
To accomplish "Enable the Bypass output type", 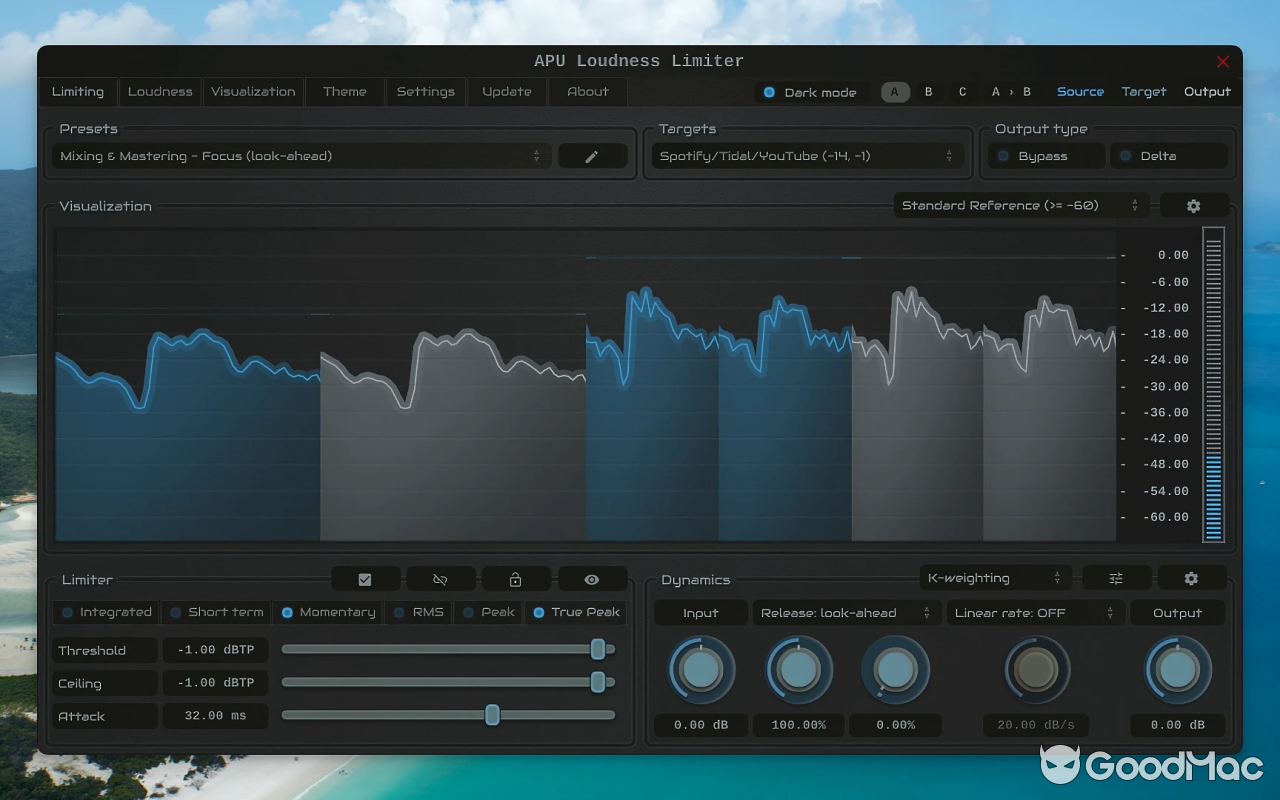I will (1045, 156).
